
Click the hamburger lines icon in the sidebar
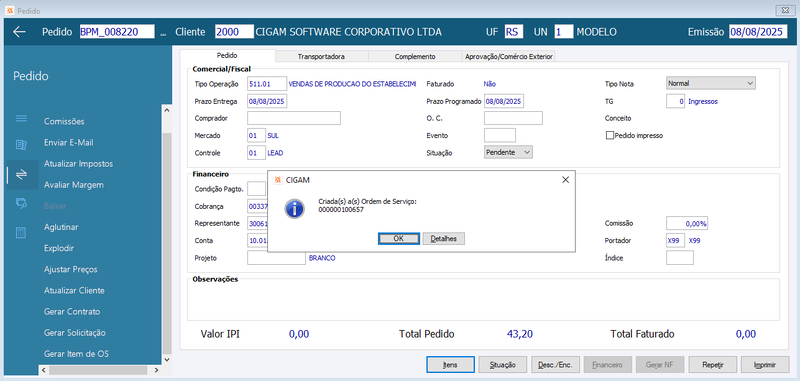coord(21,119)
